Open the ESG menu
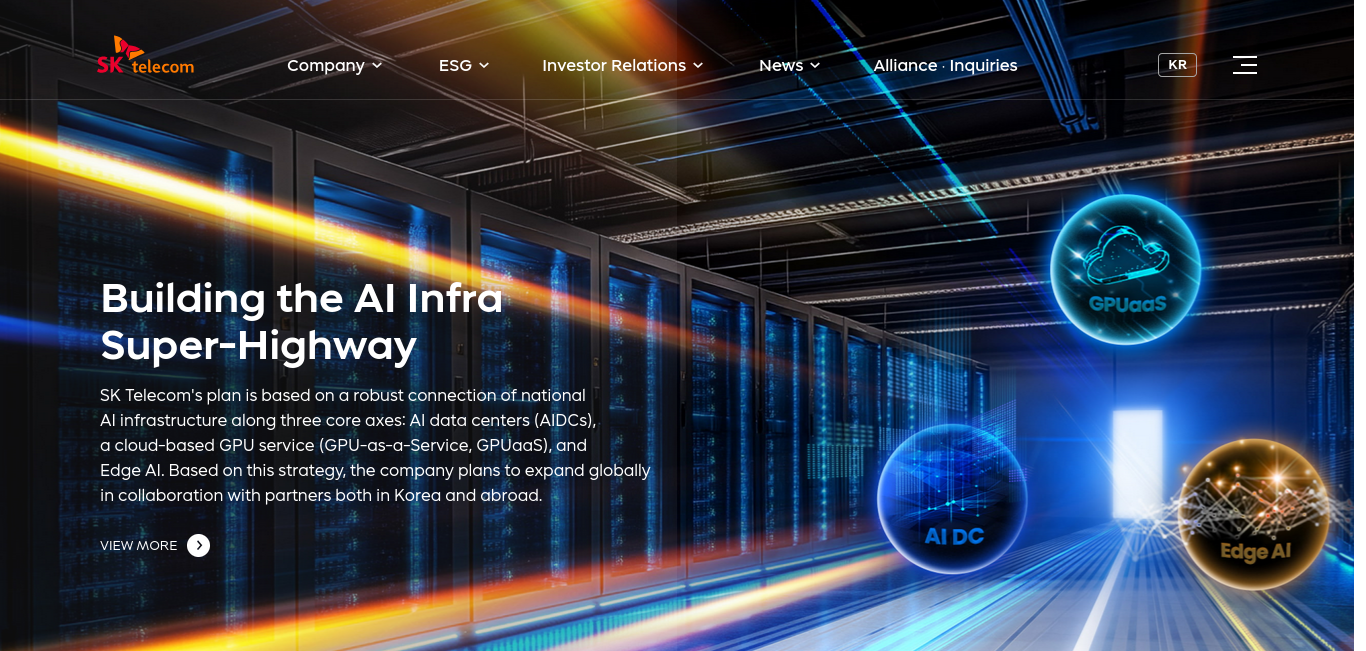 tap(464, 65)
